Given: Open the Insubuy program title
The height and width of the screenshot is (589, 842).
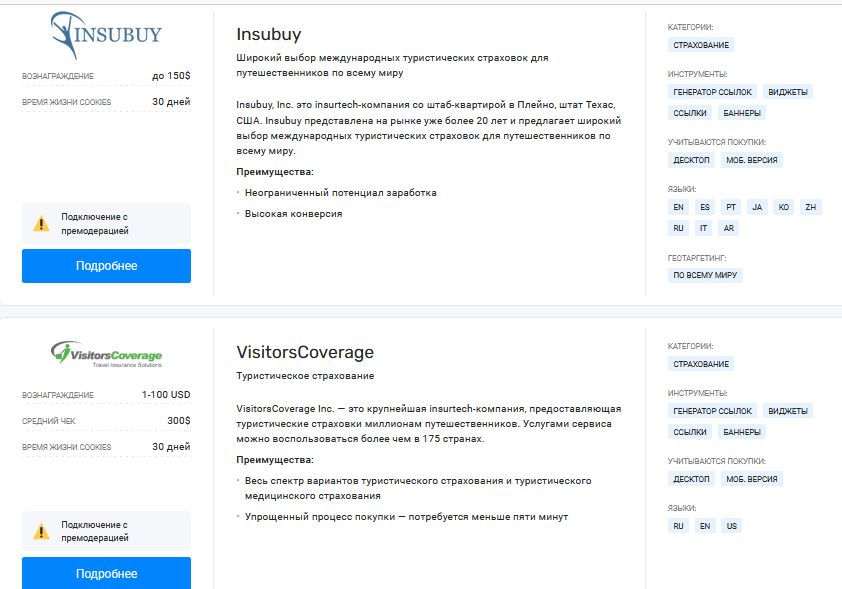Looking at the screenshot, I should click(268, 34).
